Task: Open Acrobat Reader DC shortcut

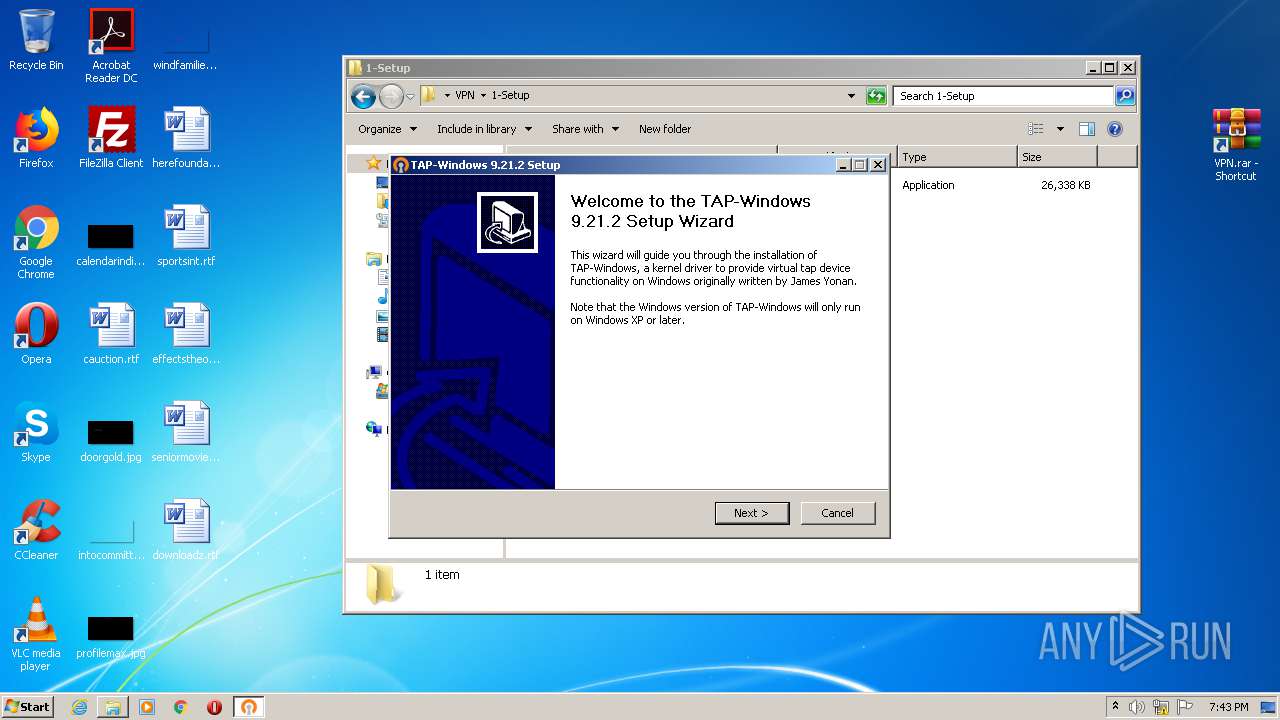Action: pyautogui.click(x=111, y=46)
